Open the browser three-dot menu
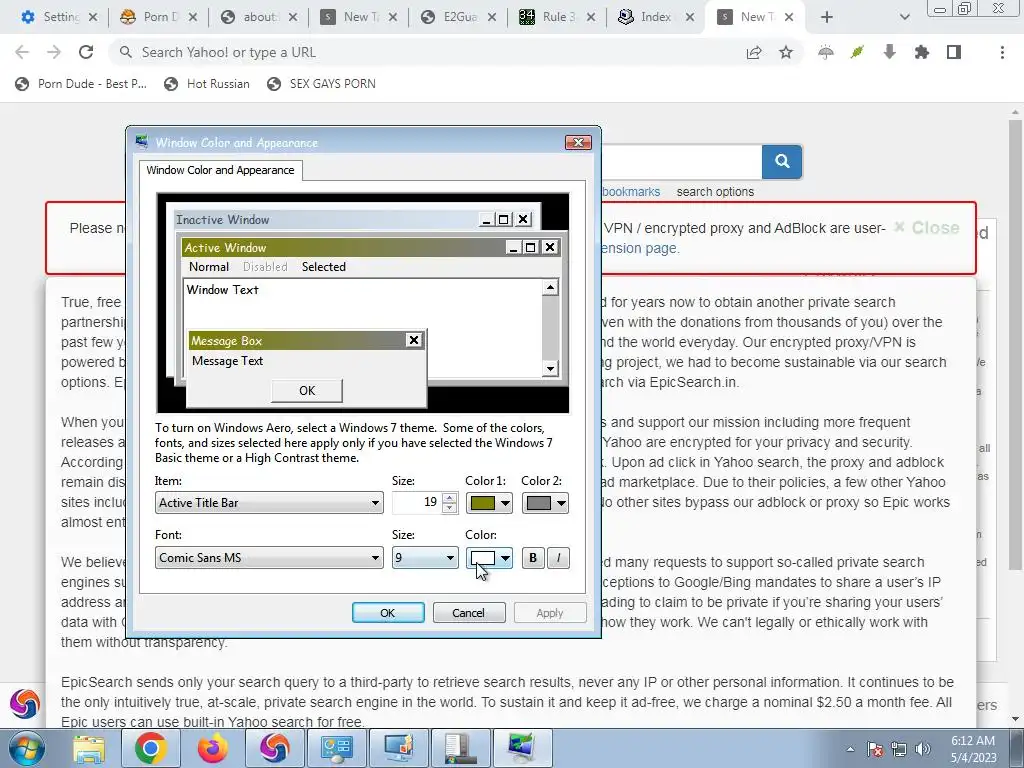Screen dimensions: 1024x768 [x=1002, y=52]
